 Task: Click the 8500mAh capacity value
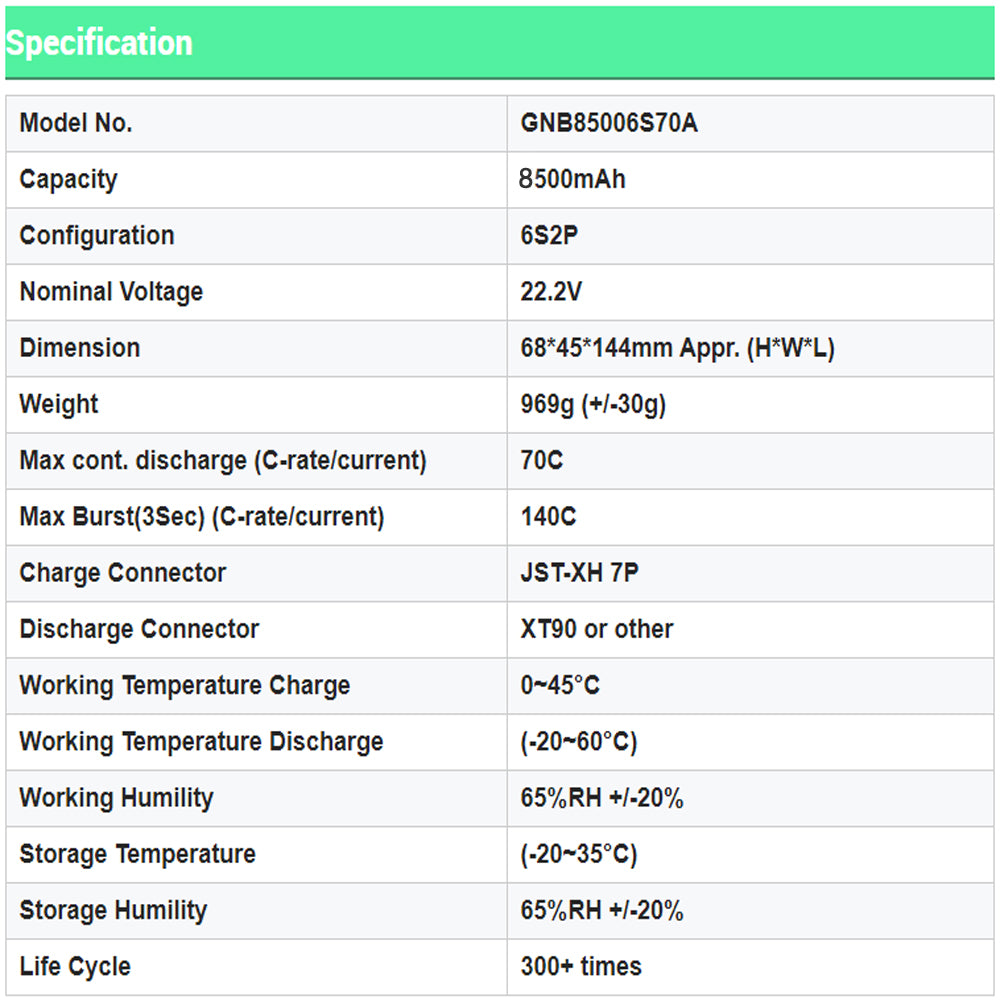coord(572,180)
